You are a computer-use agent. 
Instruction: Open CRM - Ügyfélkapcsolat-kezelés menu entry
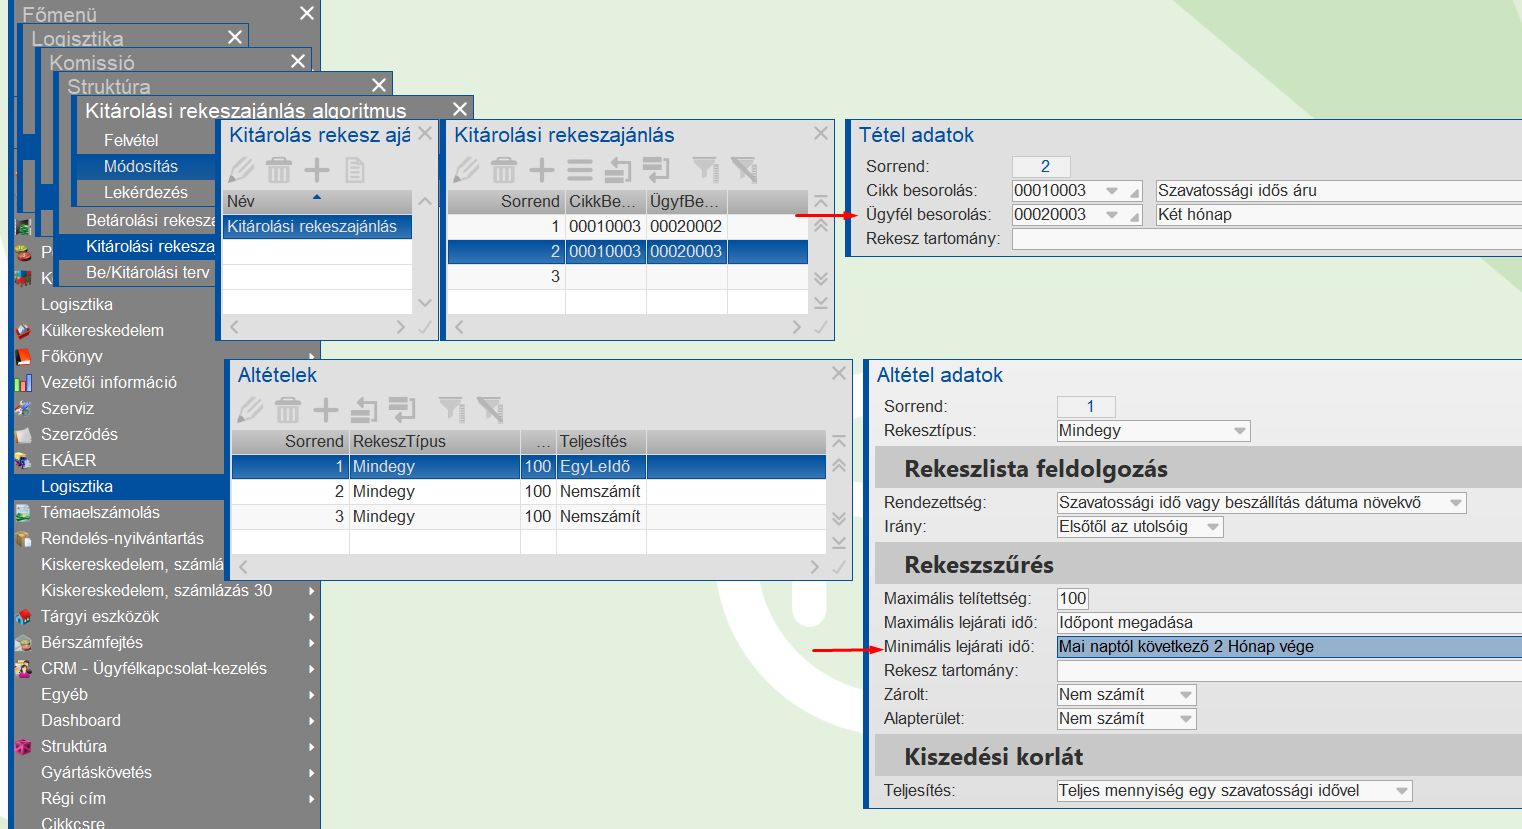pyautogui.click(x=154, y=669)
